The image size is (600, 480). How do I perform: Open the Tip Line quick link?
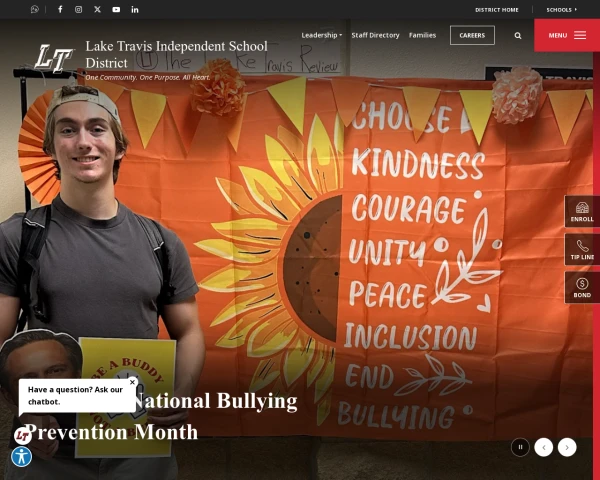click(582, 250)
